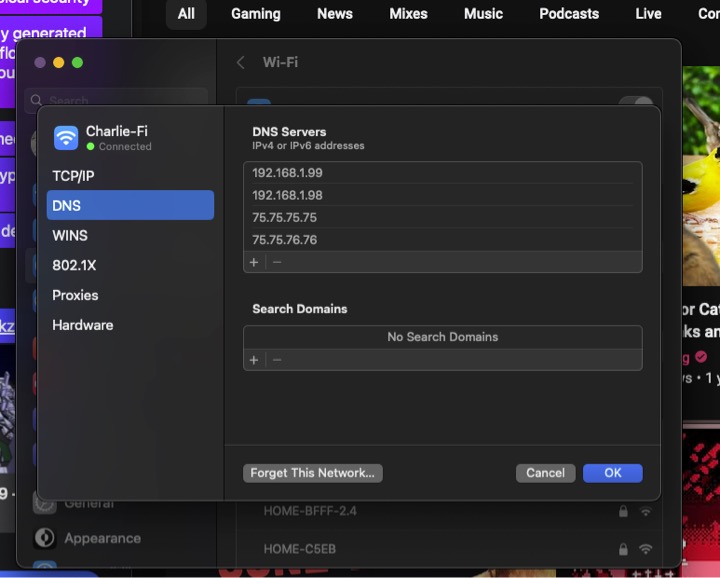
Task: Confirm changes with the OK button
Action: [x=612, y=473]
